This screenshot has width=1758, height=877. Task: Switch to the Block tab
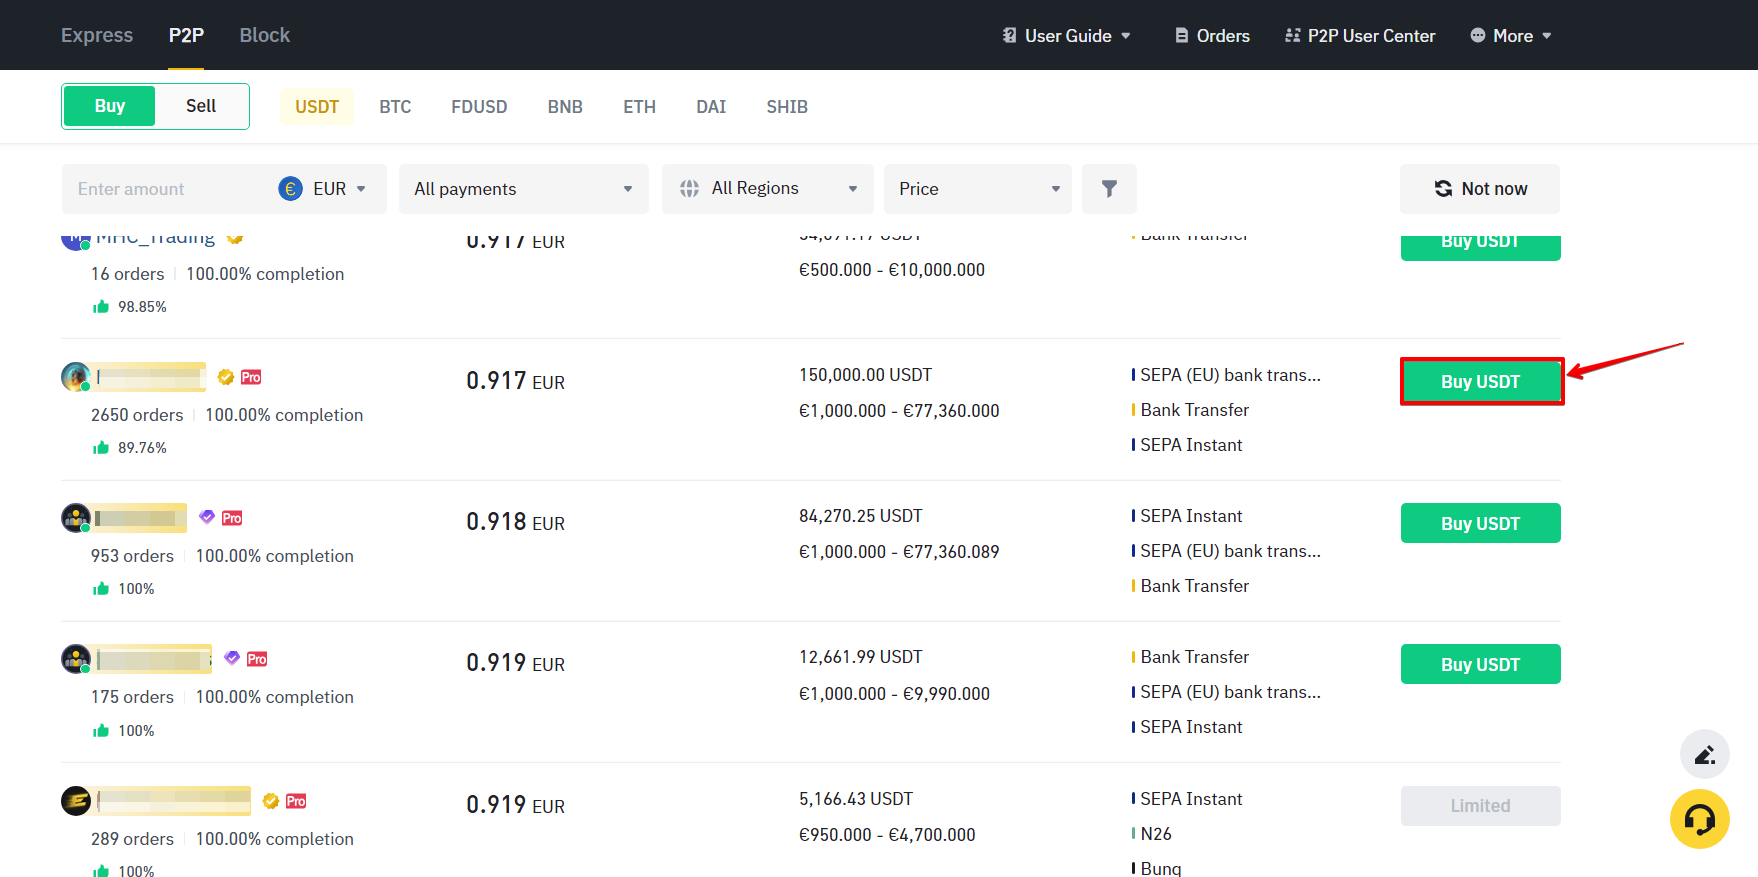[x=265, y=35]
